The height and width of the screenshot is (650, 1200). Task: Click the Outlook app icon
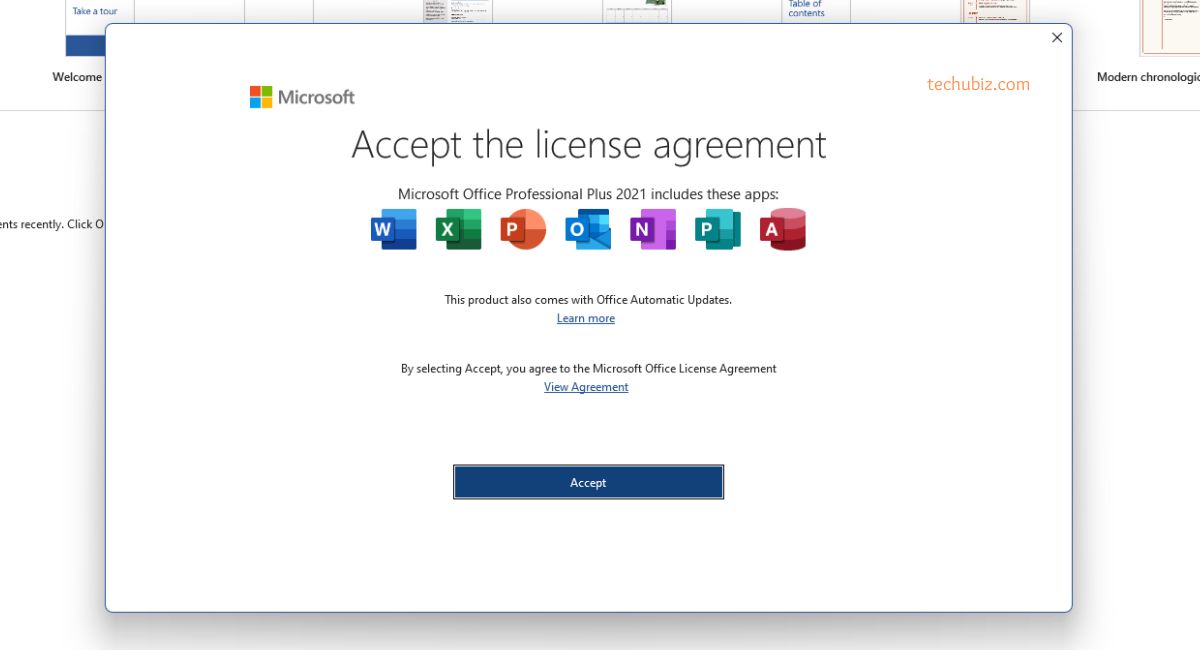[x=588, y=229]
